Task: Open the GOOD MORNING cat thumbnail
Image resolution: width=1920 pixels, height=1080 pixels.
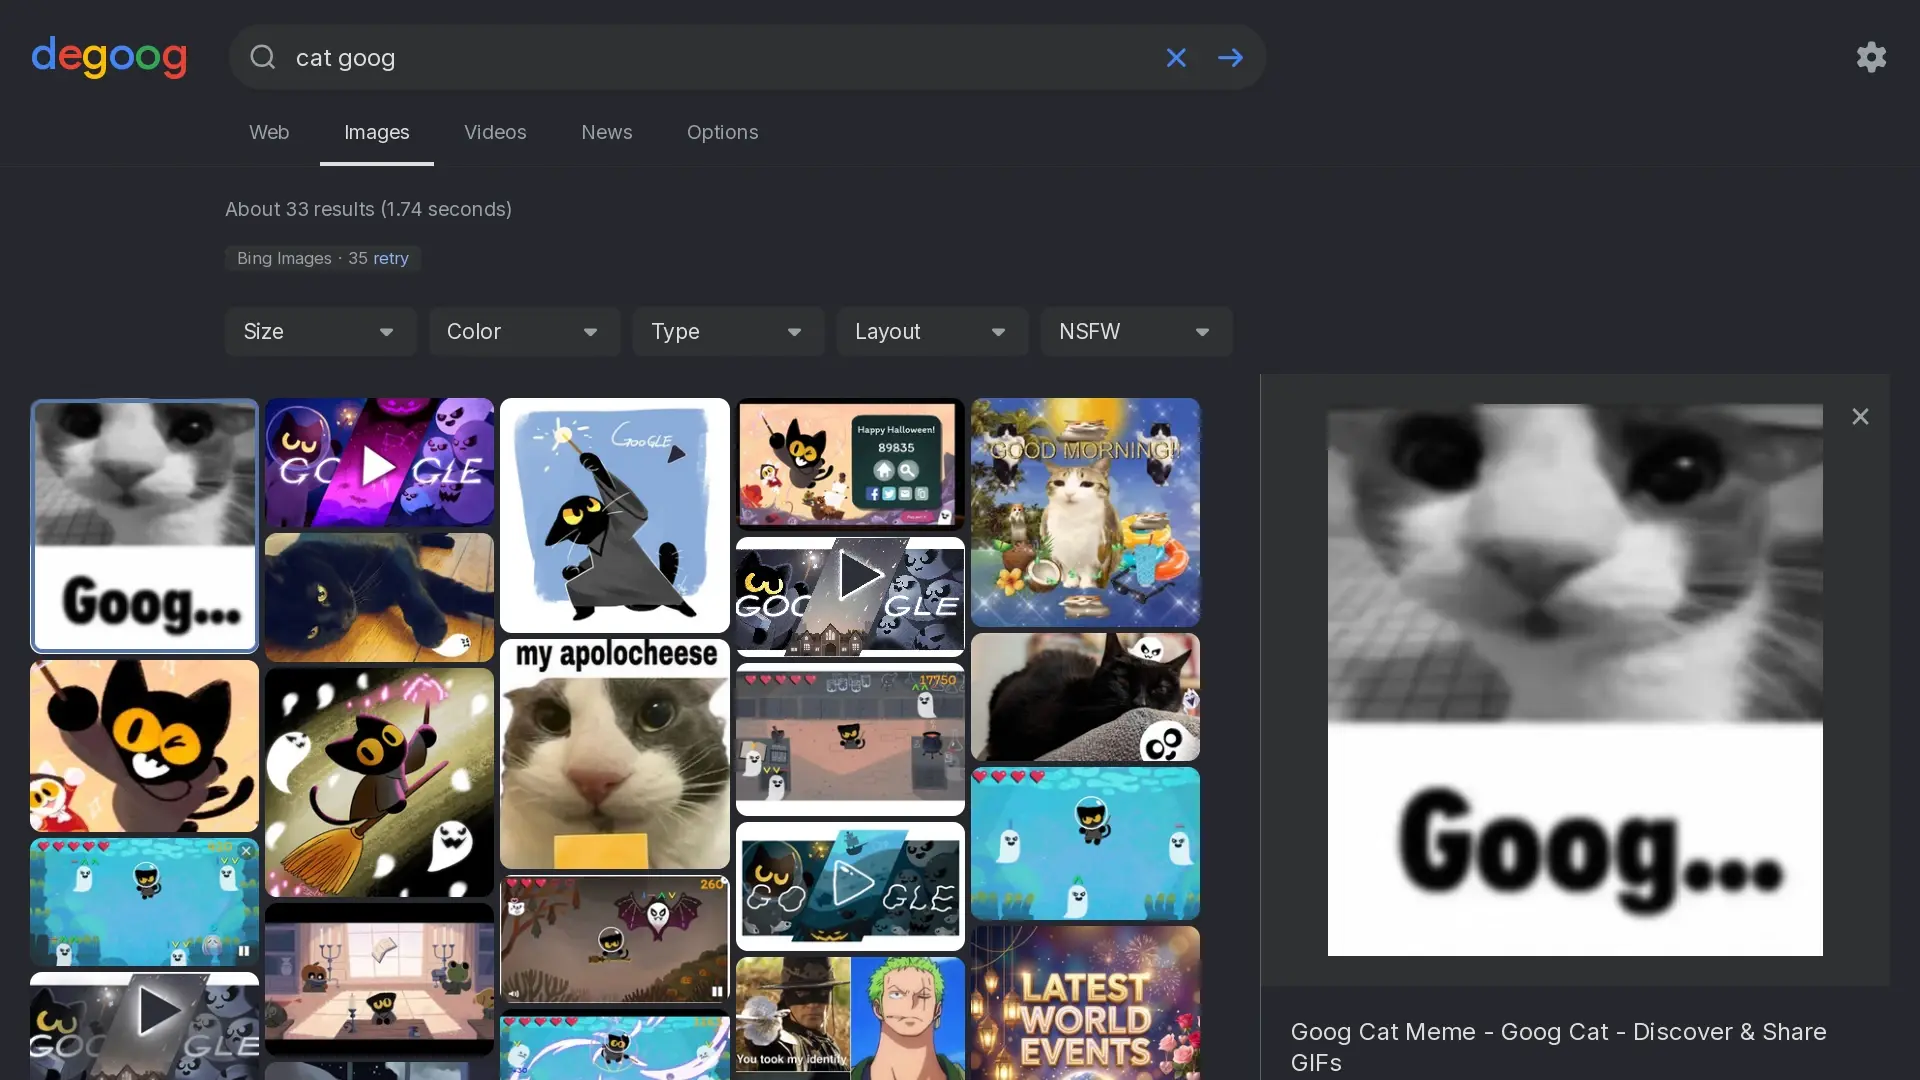Action: click(1085, 512)
